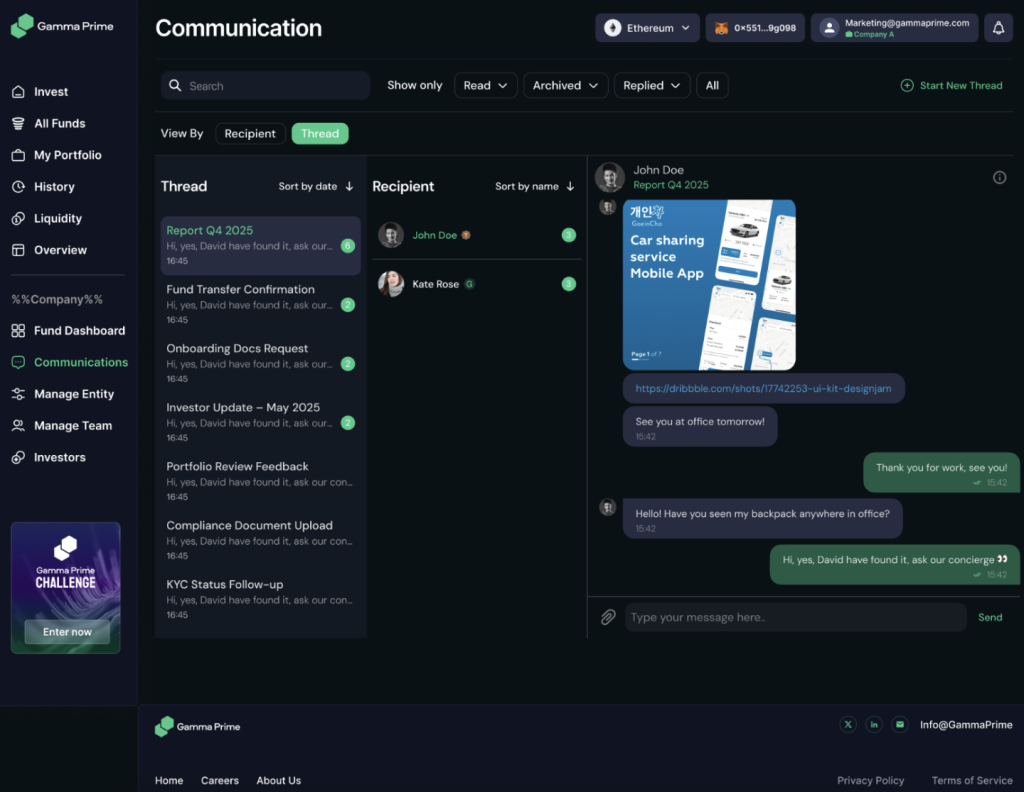Screen dimensions: 1024x792
Task: Click John Doe's avatar in chat header
Action: [610, 177]
